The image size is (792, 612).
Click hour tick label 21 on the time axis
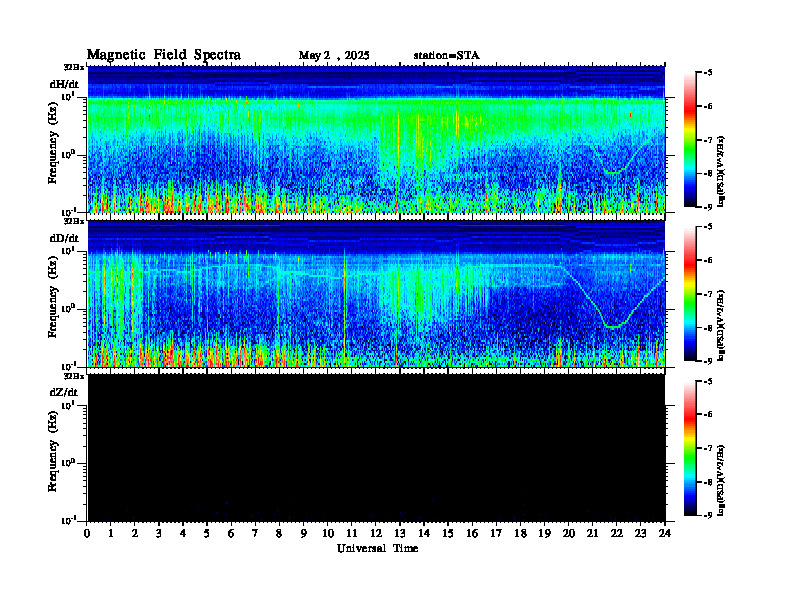coord(592,534)
